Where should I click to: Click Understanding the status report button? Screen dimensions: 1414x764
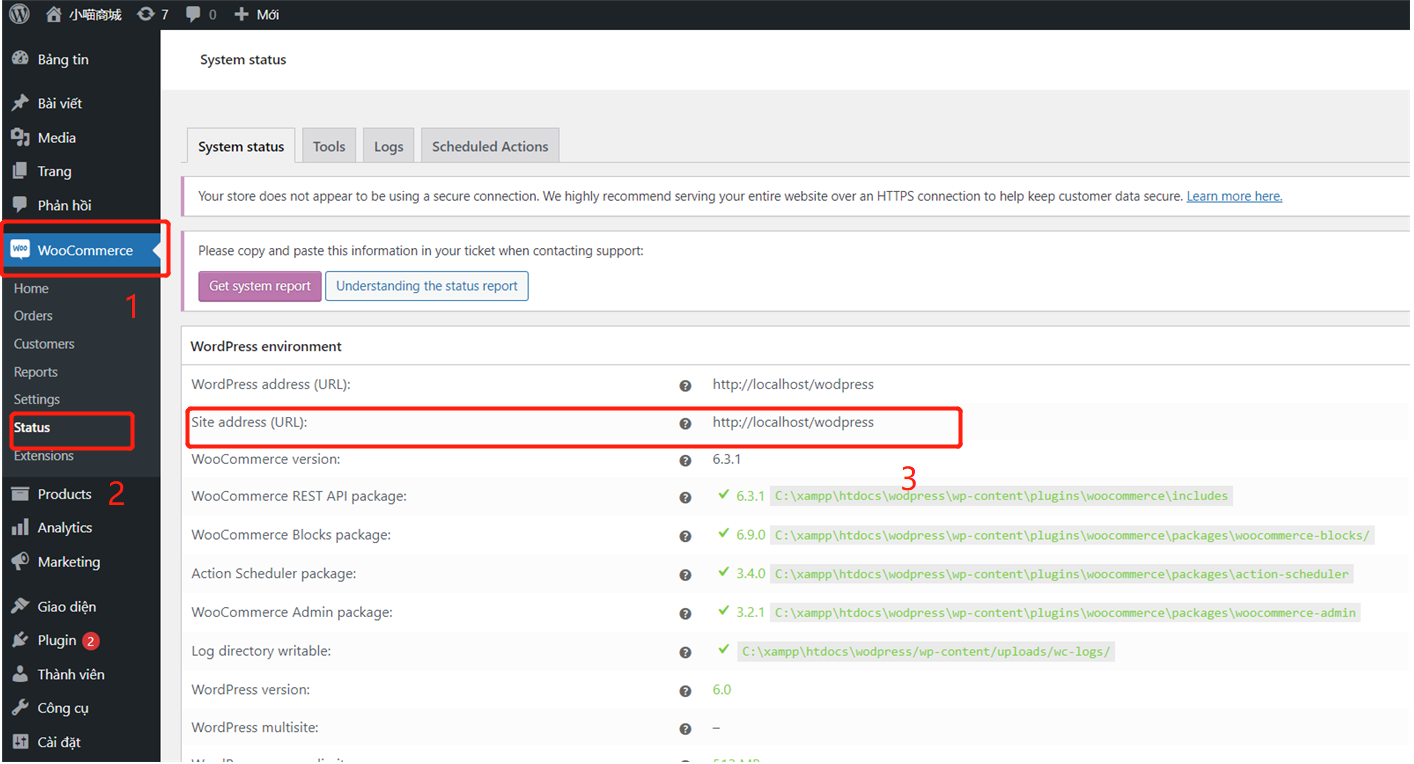427,286
